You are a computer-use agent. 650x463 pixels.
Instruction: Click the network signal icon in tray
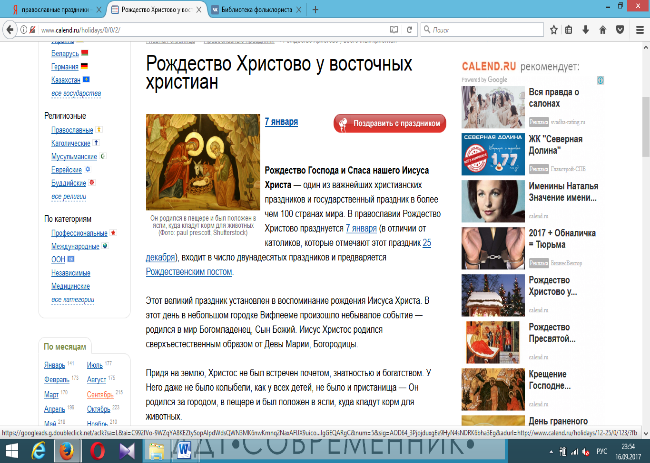tap(575, 452)
